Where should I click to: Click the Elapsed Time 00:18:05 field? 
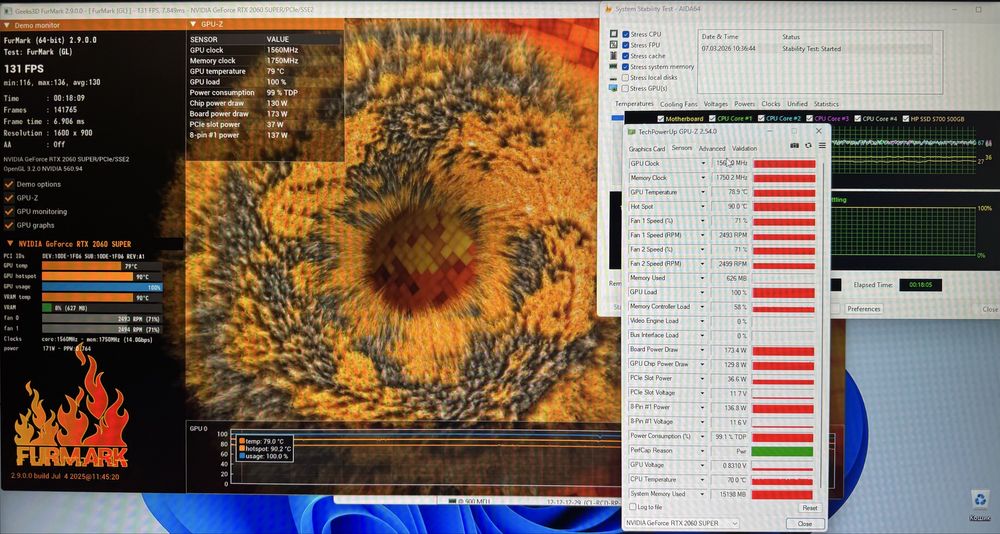point(920,285)
